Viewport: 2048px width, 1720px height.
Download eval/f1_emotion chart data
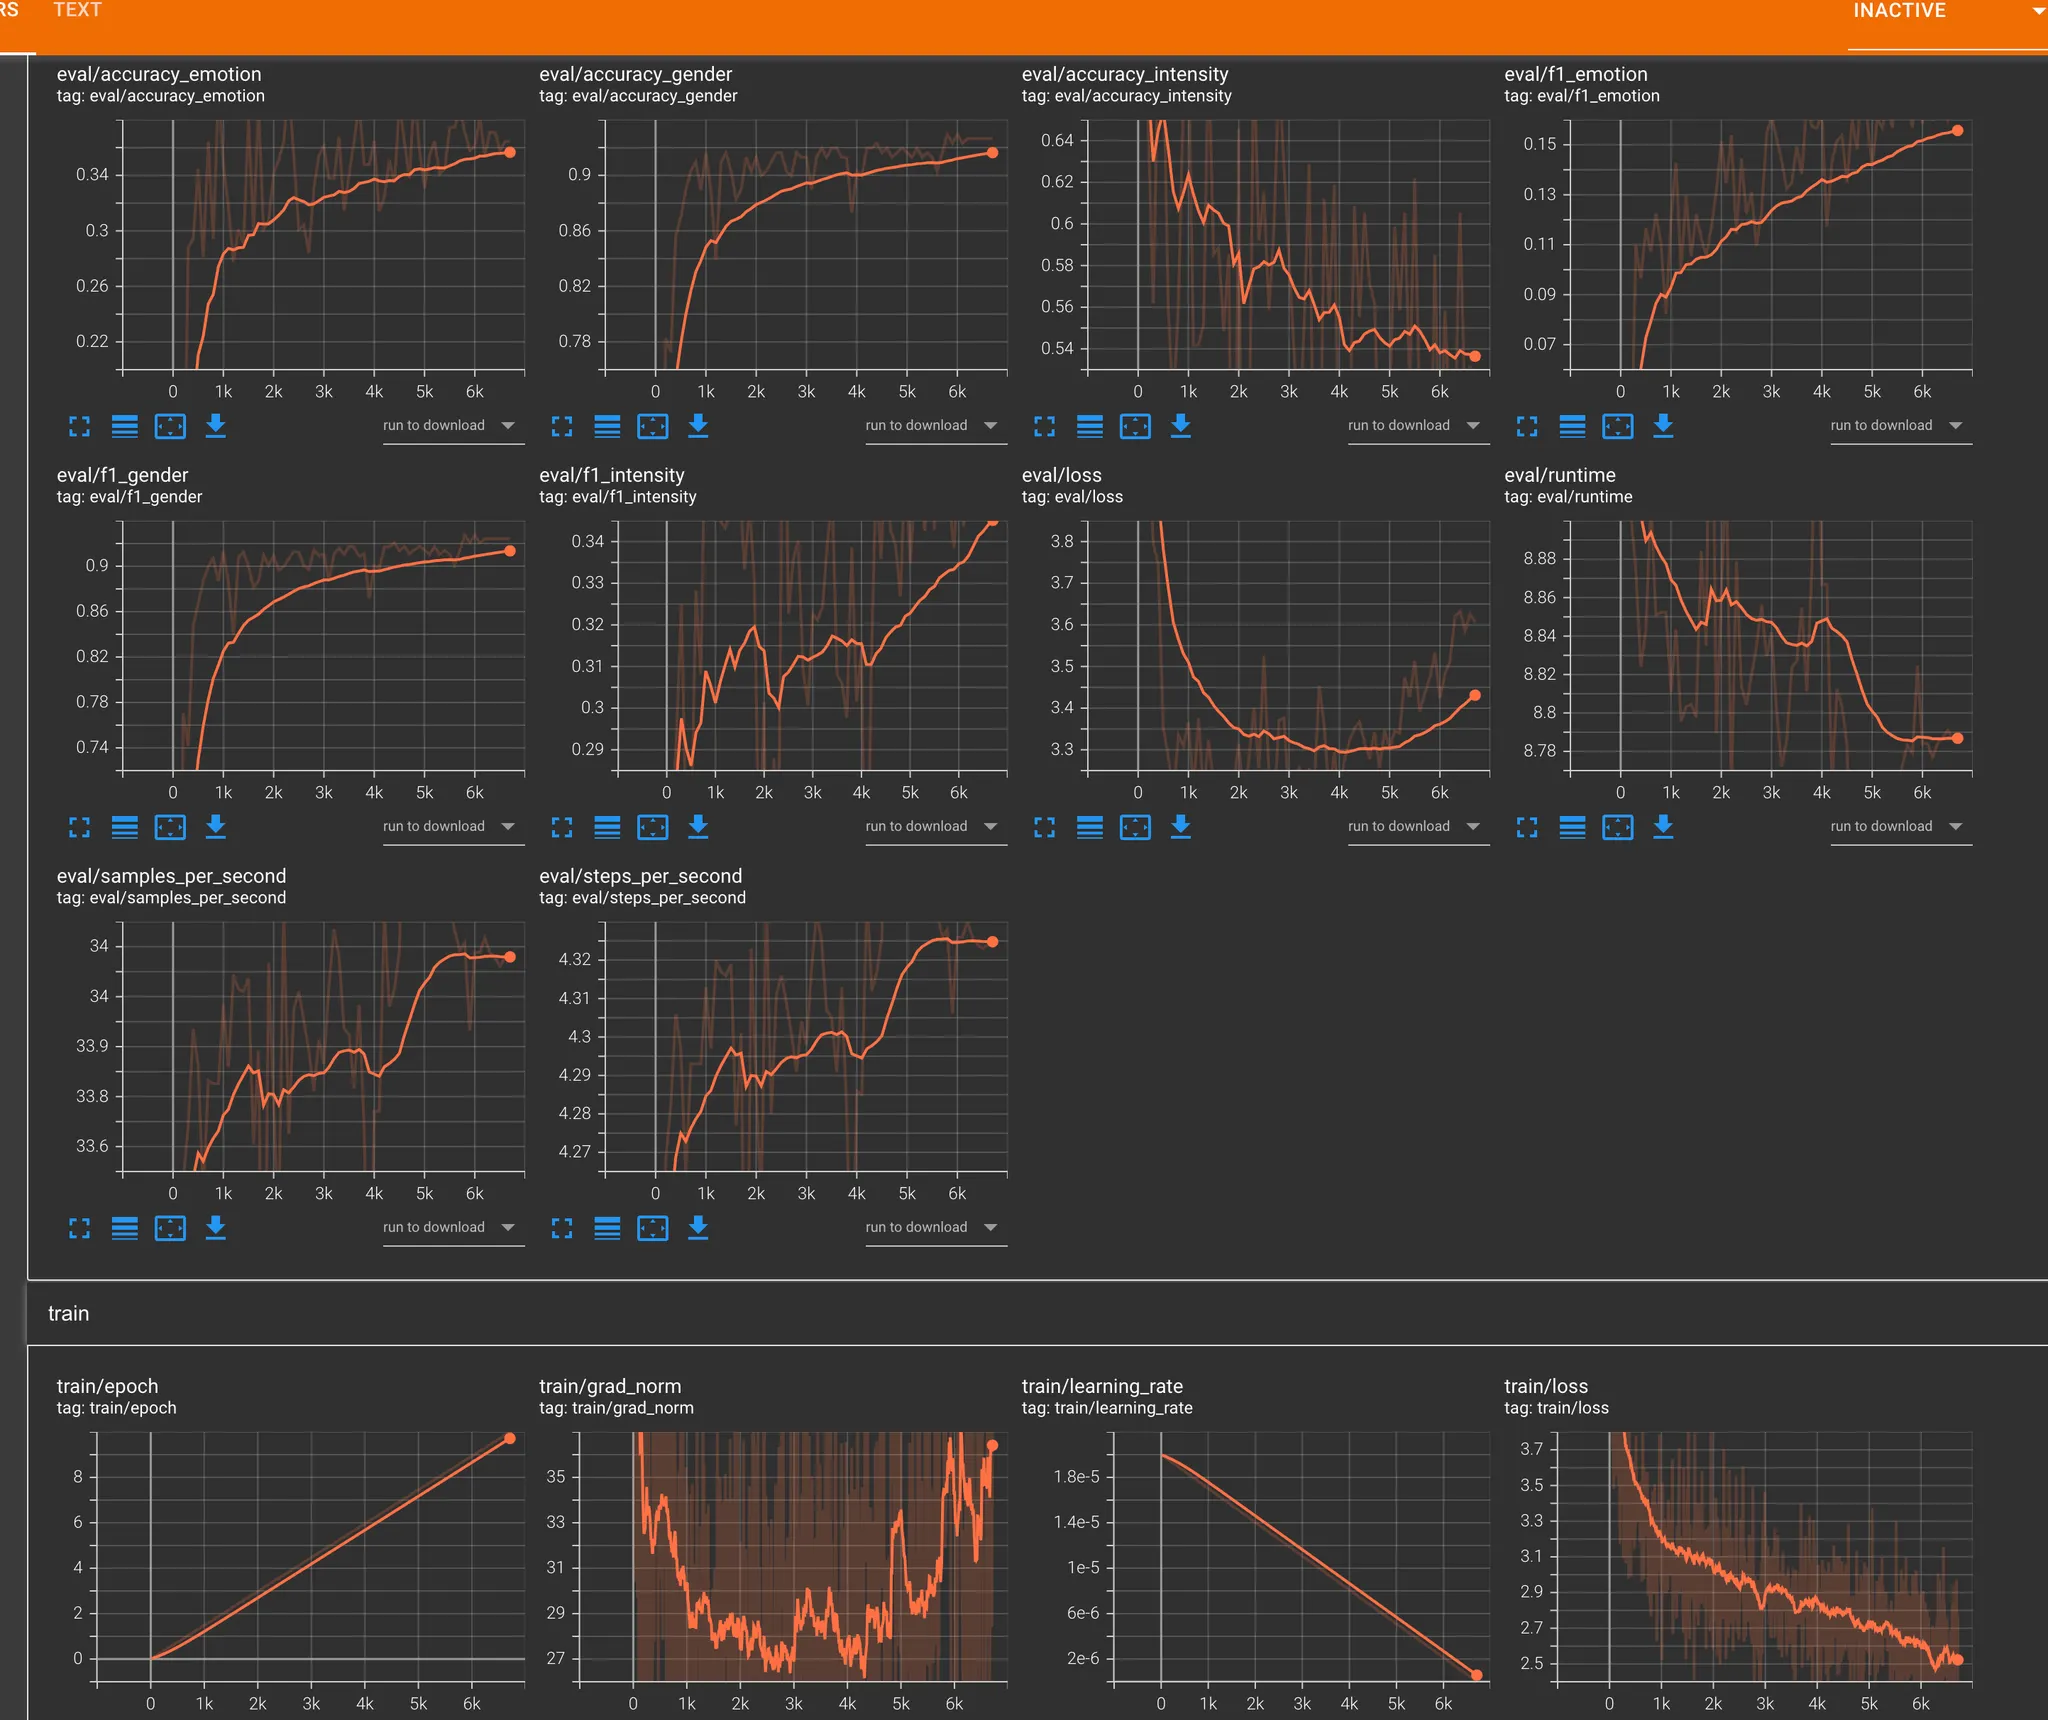1663,427
